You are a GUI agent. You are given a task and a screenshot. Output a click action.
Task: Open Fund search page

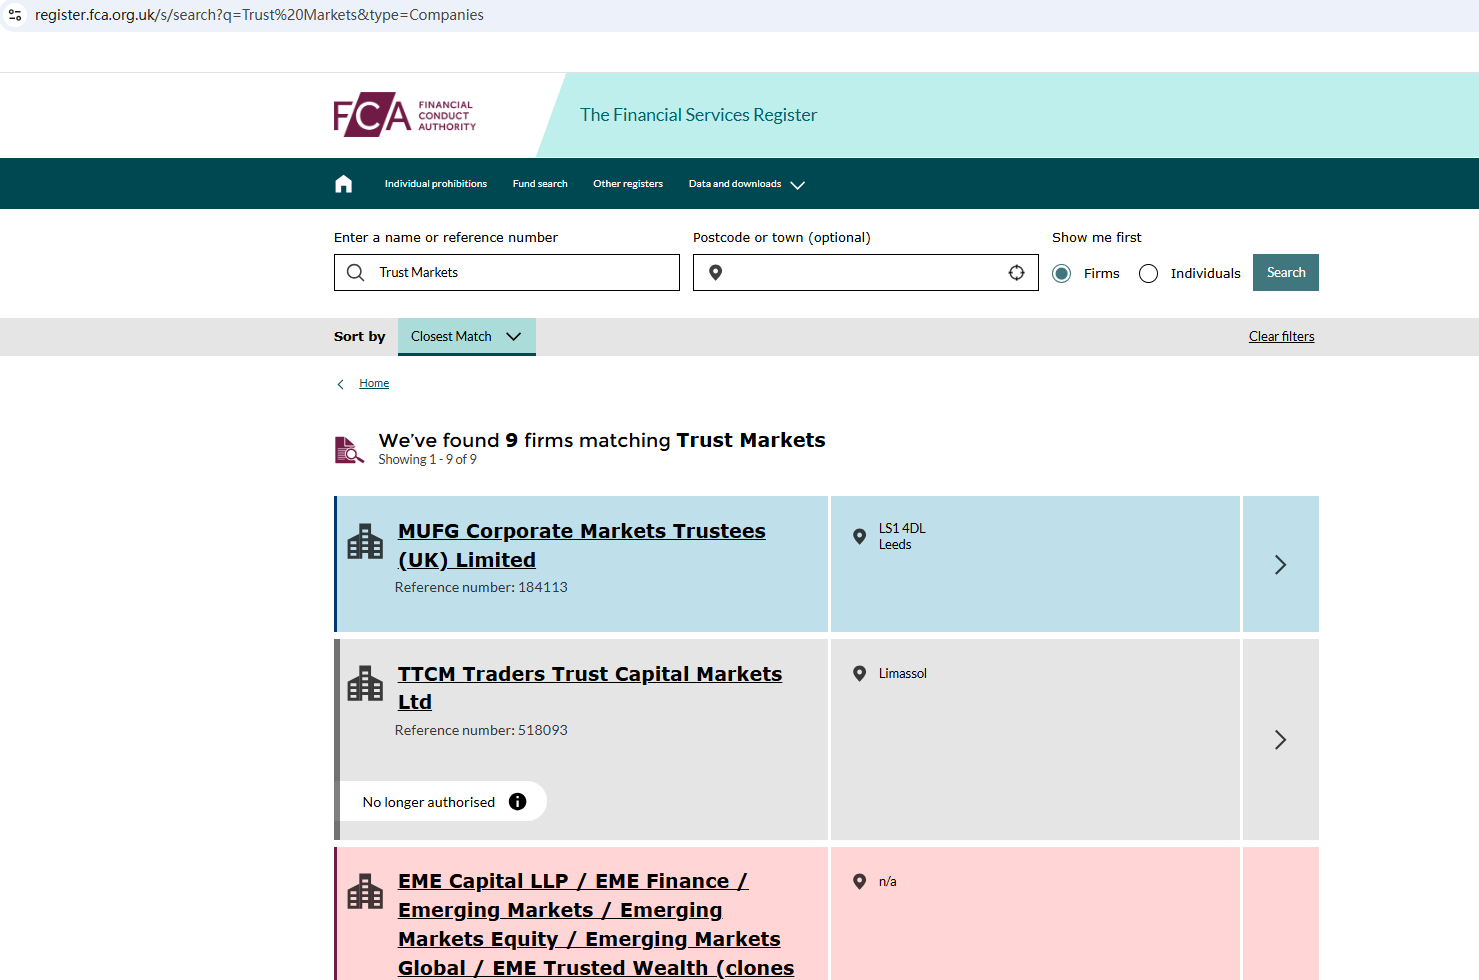tap(540, 184)
